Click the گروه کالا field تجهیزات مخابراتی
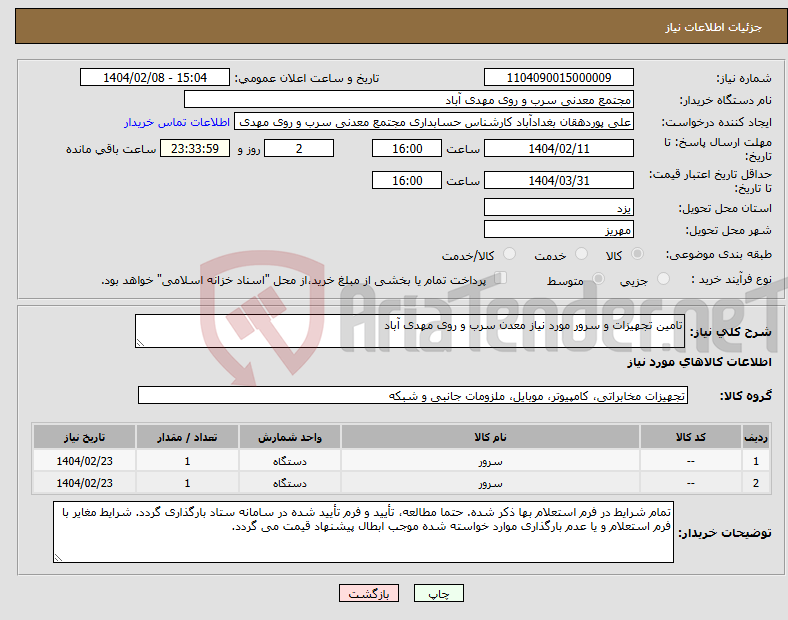The height and width of the screenshot is (620, 788). click(x=413, y=395)
